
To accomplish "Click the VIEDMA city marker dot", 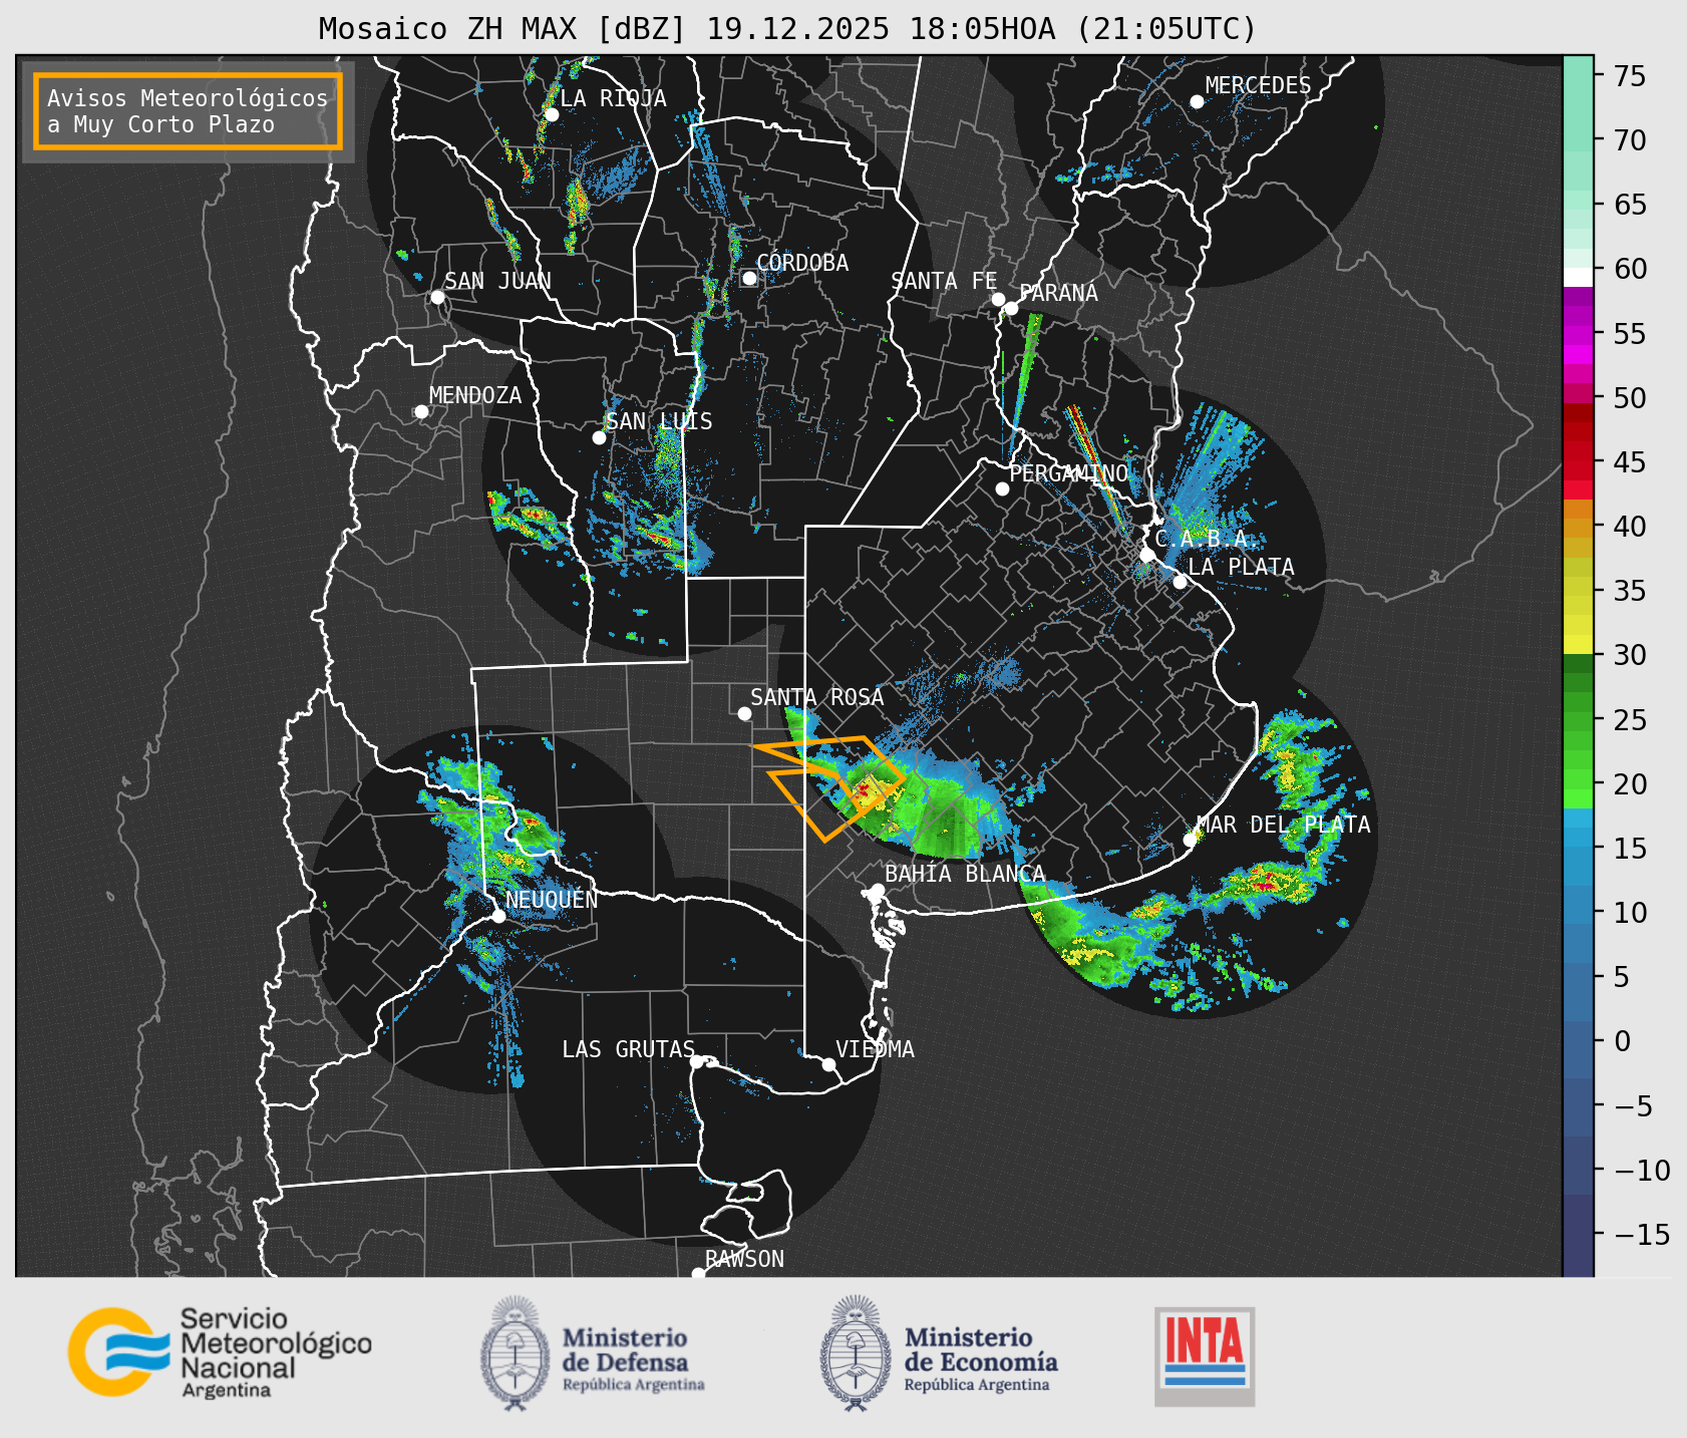I will pyautogui.click(x=828, y=1064).
